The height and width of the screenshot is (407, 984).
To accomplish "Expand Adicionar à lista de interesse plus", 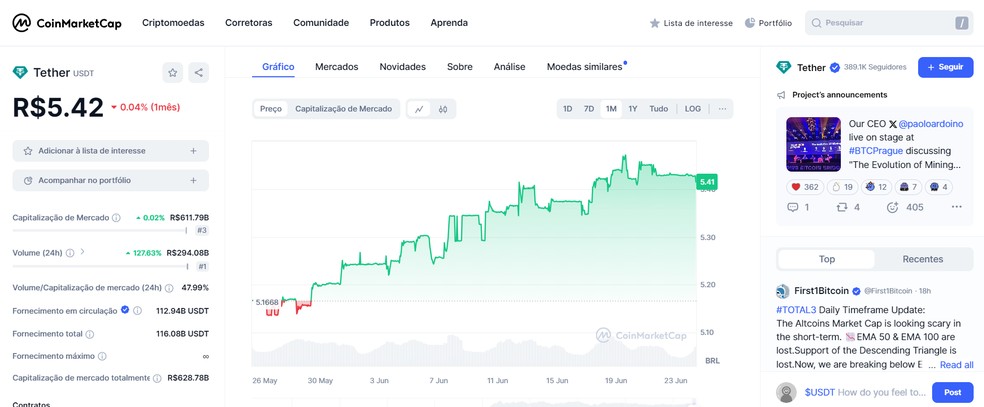I will pyautogui.click(x=193, y=151).
